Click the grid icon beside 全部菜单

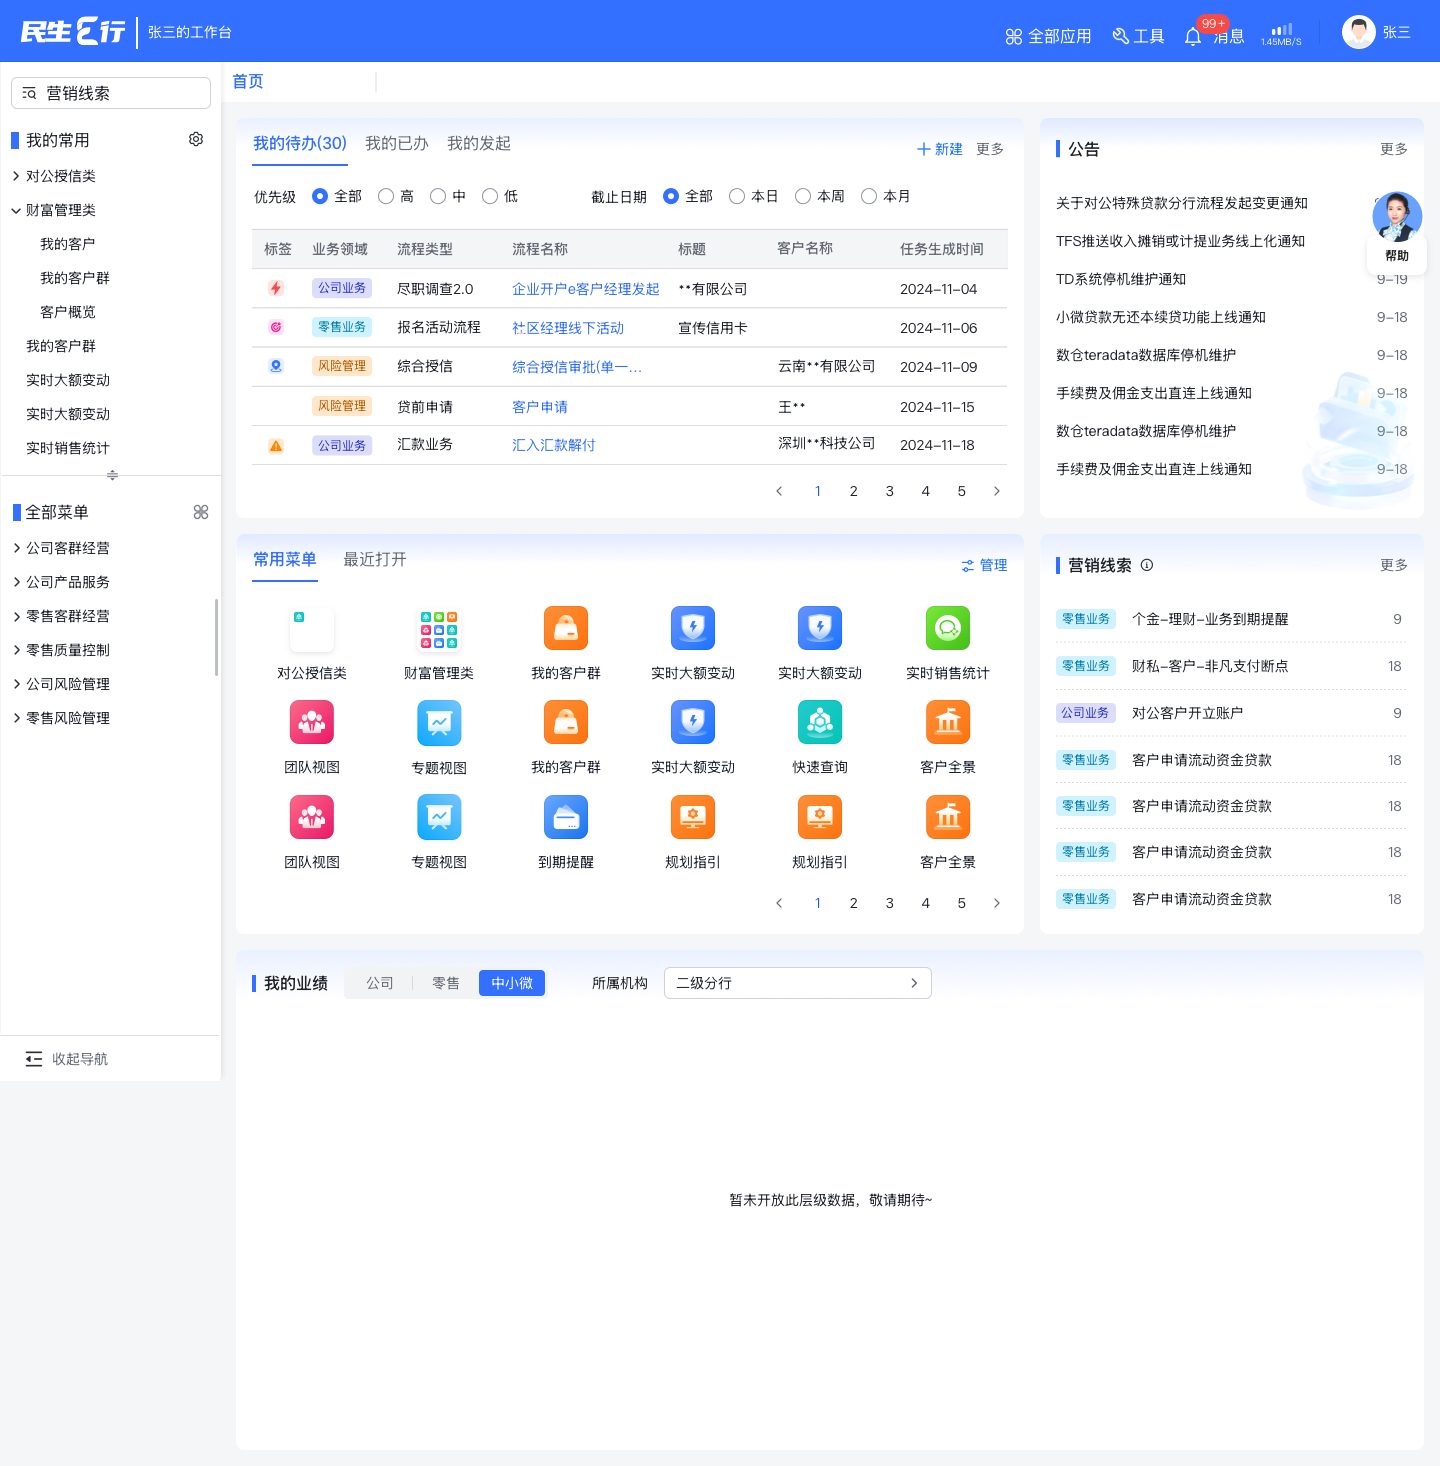click(201, 512)
